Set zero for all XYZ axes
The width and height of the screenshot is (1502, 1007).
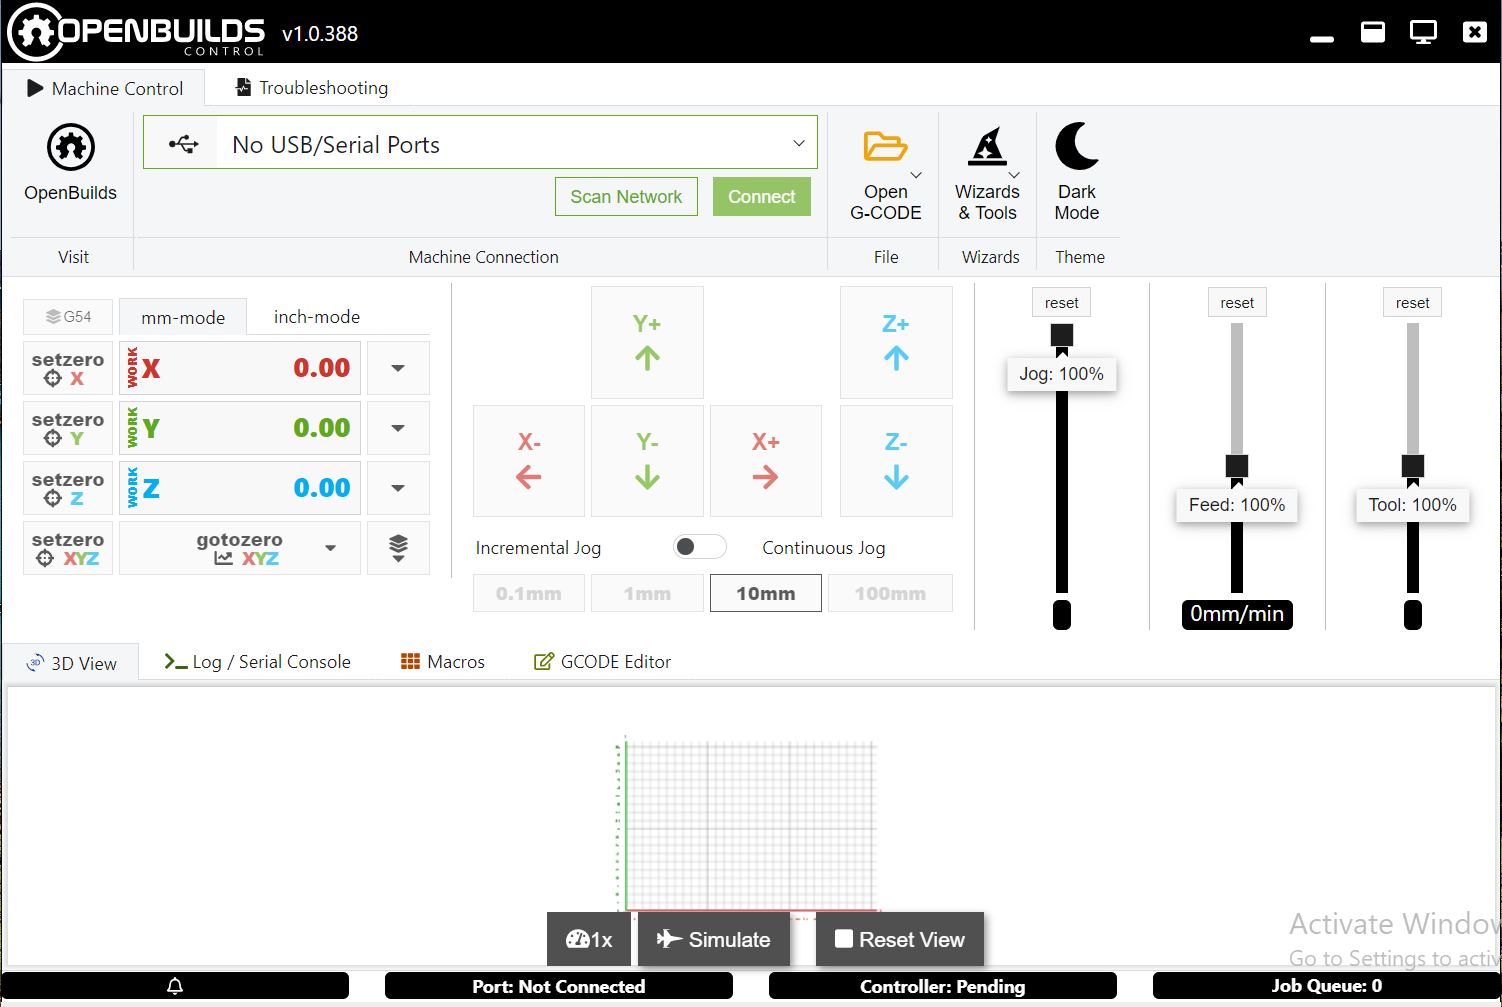(x=68, y=548)
